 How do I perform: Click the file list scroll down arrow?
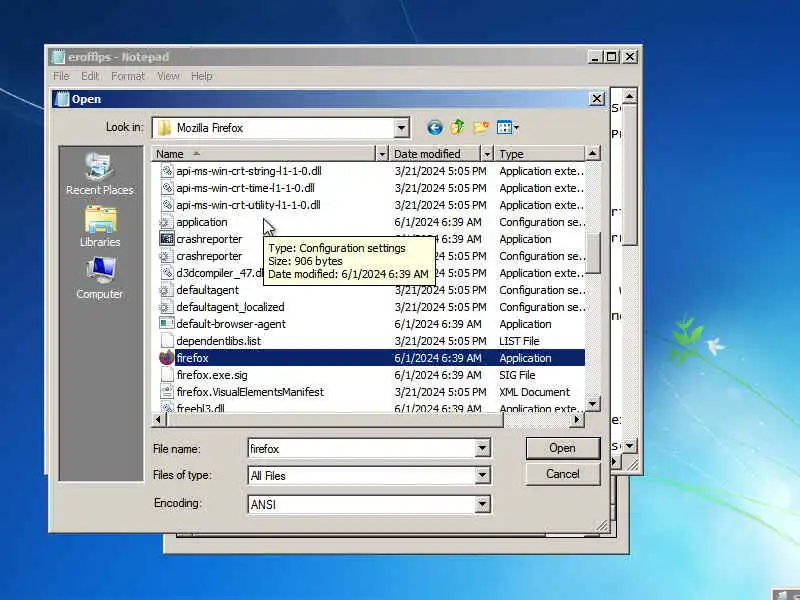pos(592,404)
